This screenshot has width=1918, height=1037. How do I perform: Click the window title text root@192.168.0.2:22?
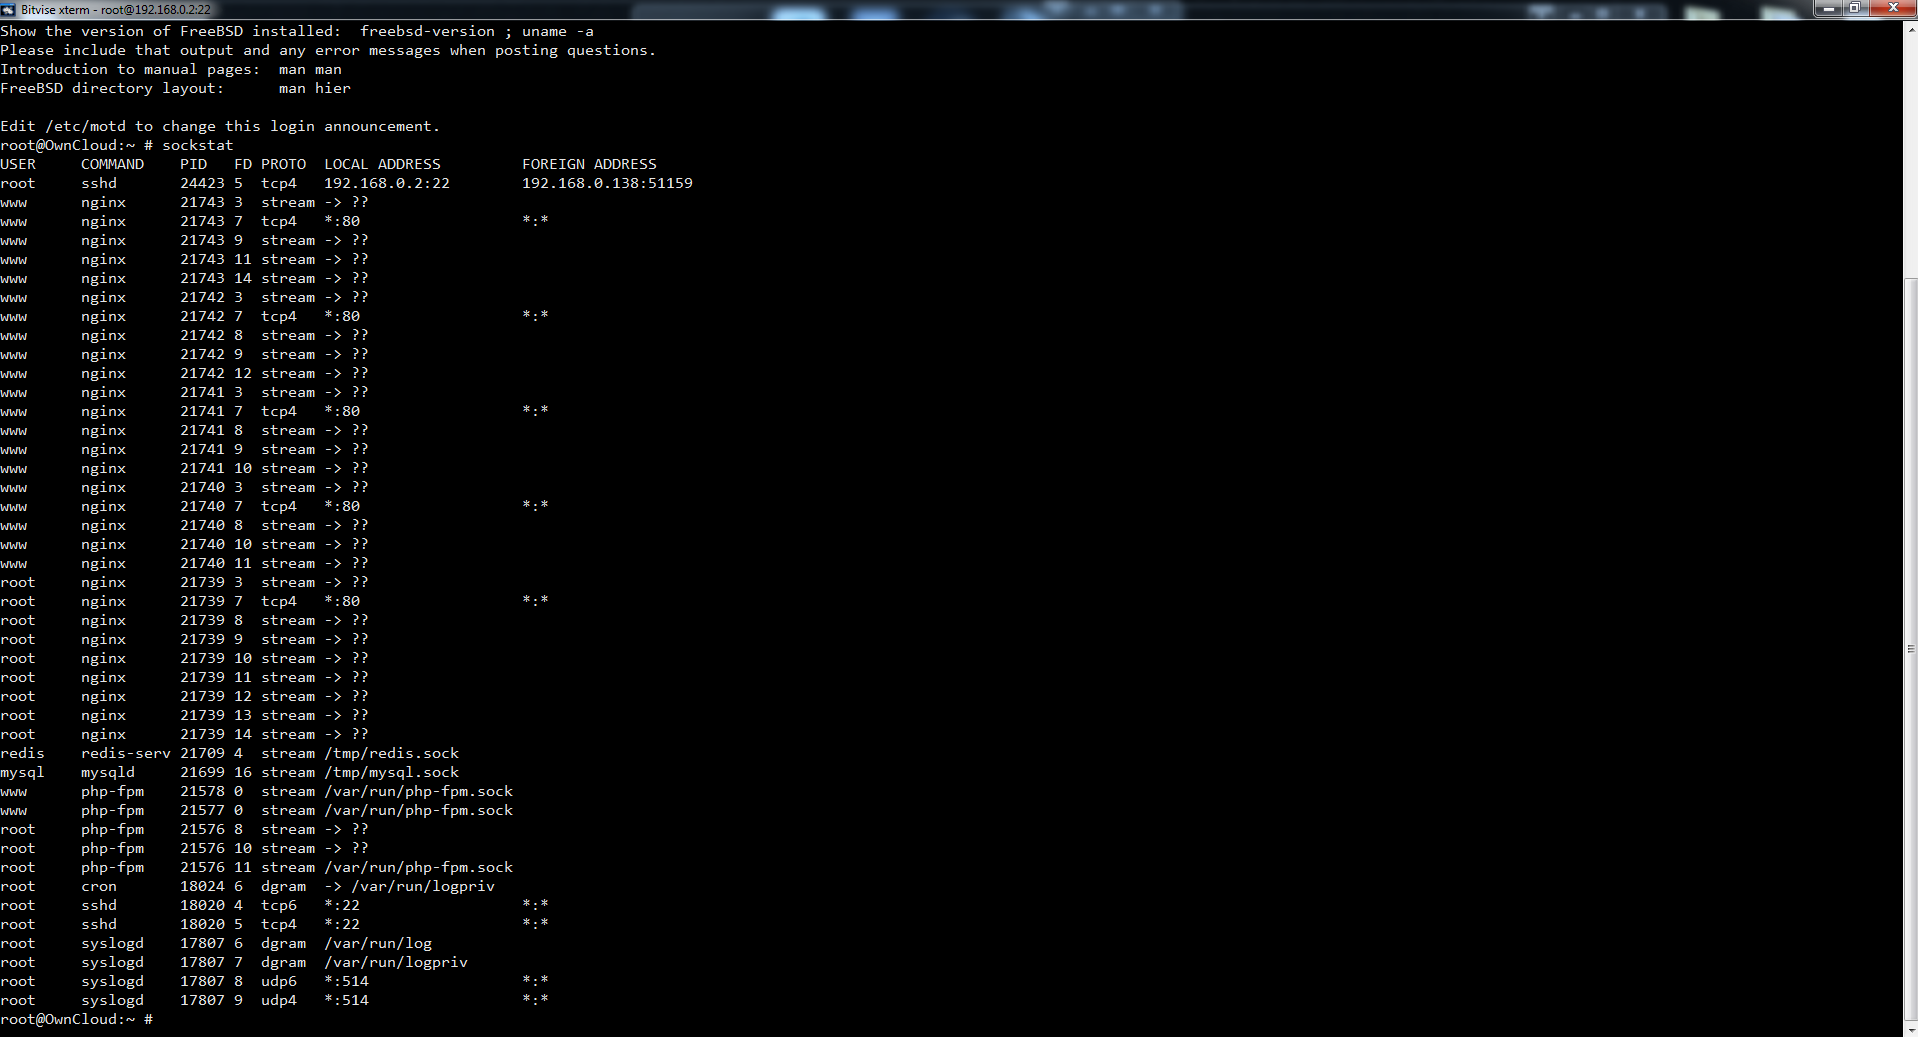[155, 10]
